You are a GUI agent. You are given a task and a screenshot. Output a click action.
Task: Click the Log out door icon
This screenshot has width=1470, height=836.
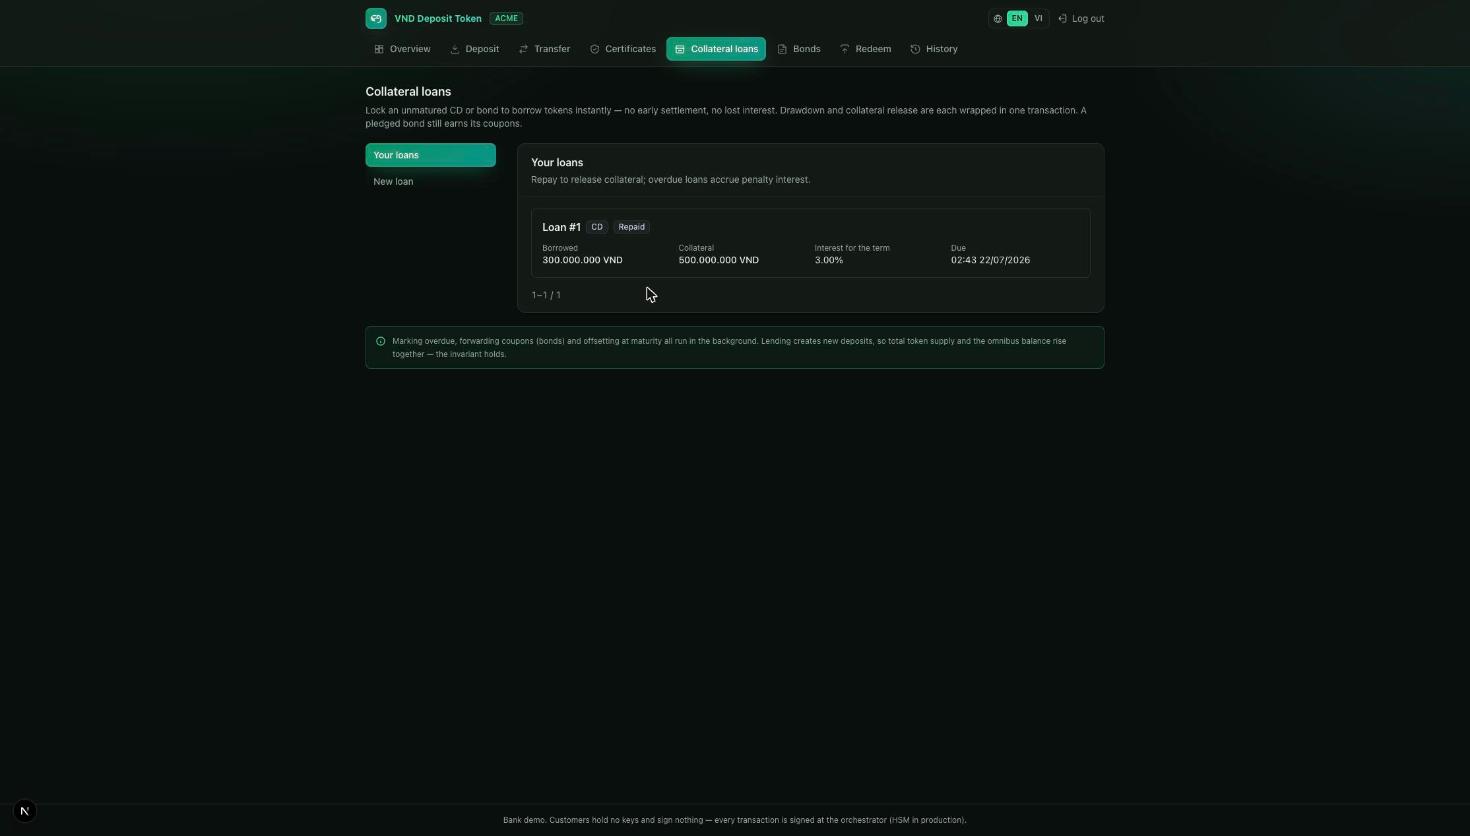point(1062,19)
